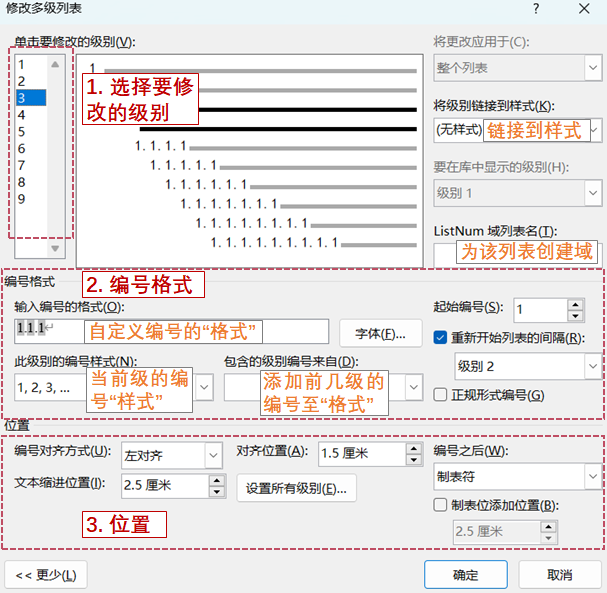Open the 左对齐 number alignment dropdown
Screen dimensions: 607x593
pos(172,455)
